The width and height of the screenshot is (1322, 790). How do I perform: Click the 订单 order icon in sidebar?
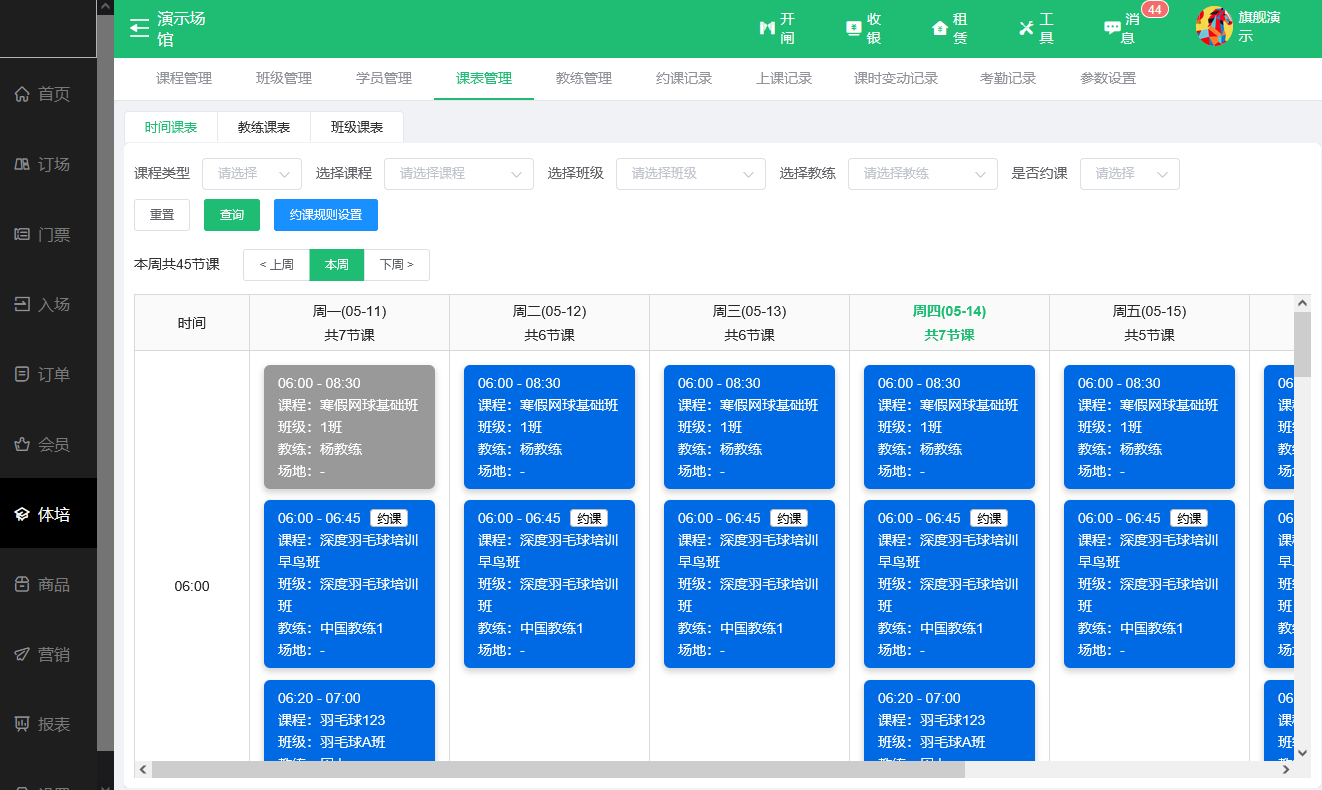coord(22,374)
